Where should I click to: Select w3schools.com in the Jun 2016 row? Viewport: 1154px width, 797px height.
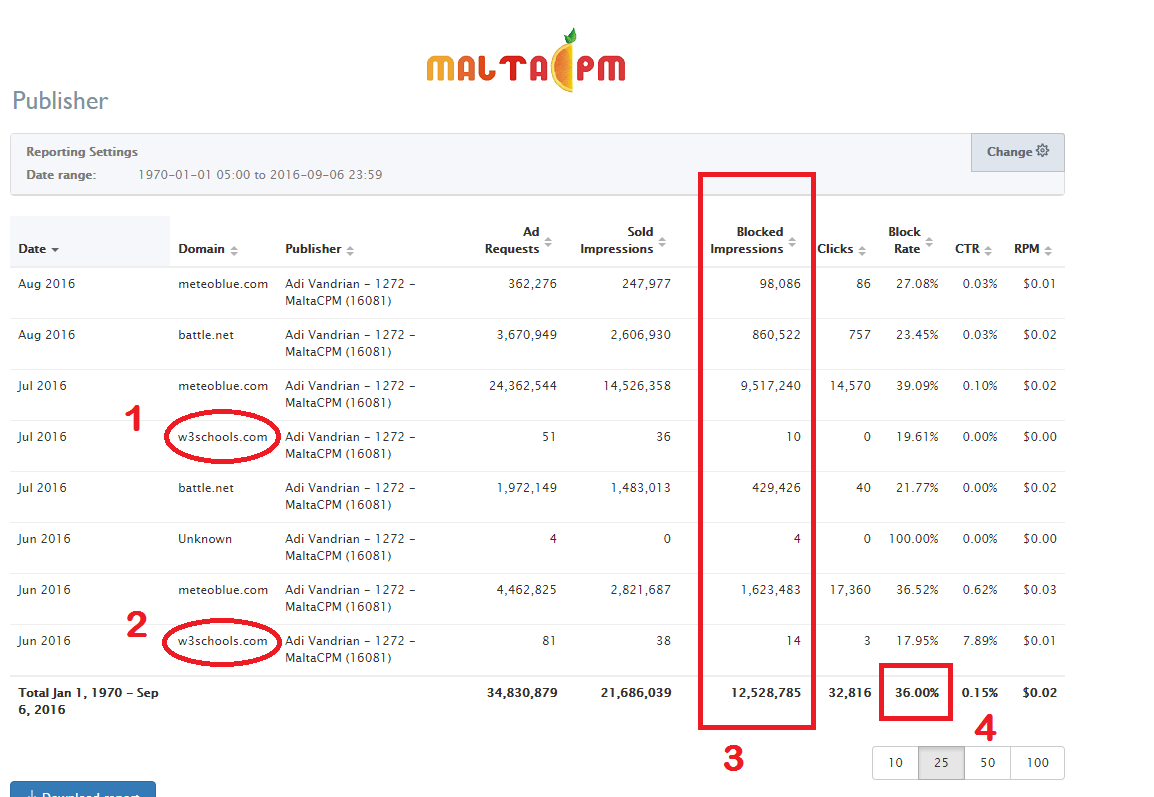[223, 641]
